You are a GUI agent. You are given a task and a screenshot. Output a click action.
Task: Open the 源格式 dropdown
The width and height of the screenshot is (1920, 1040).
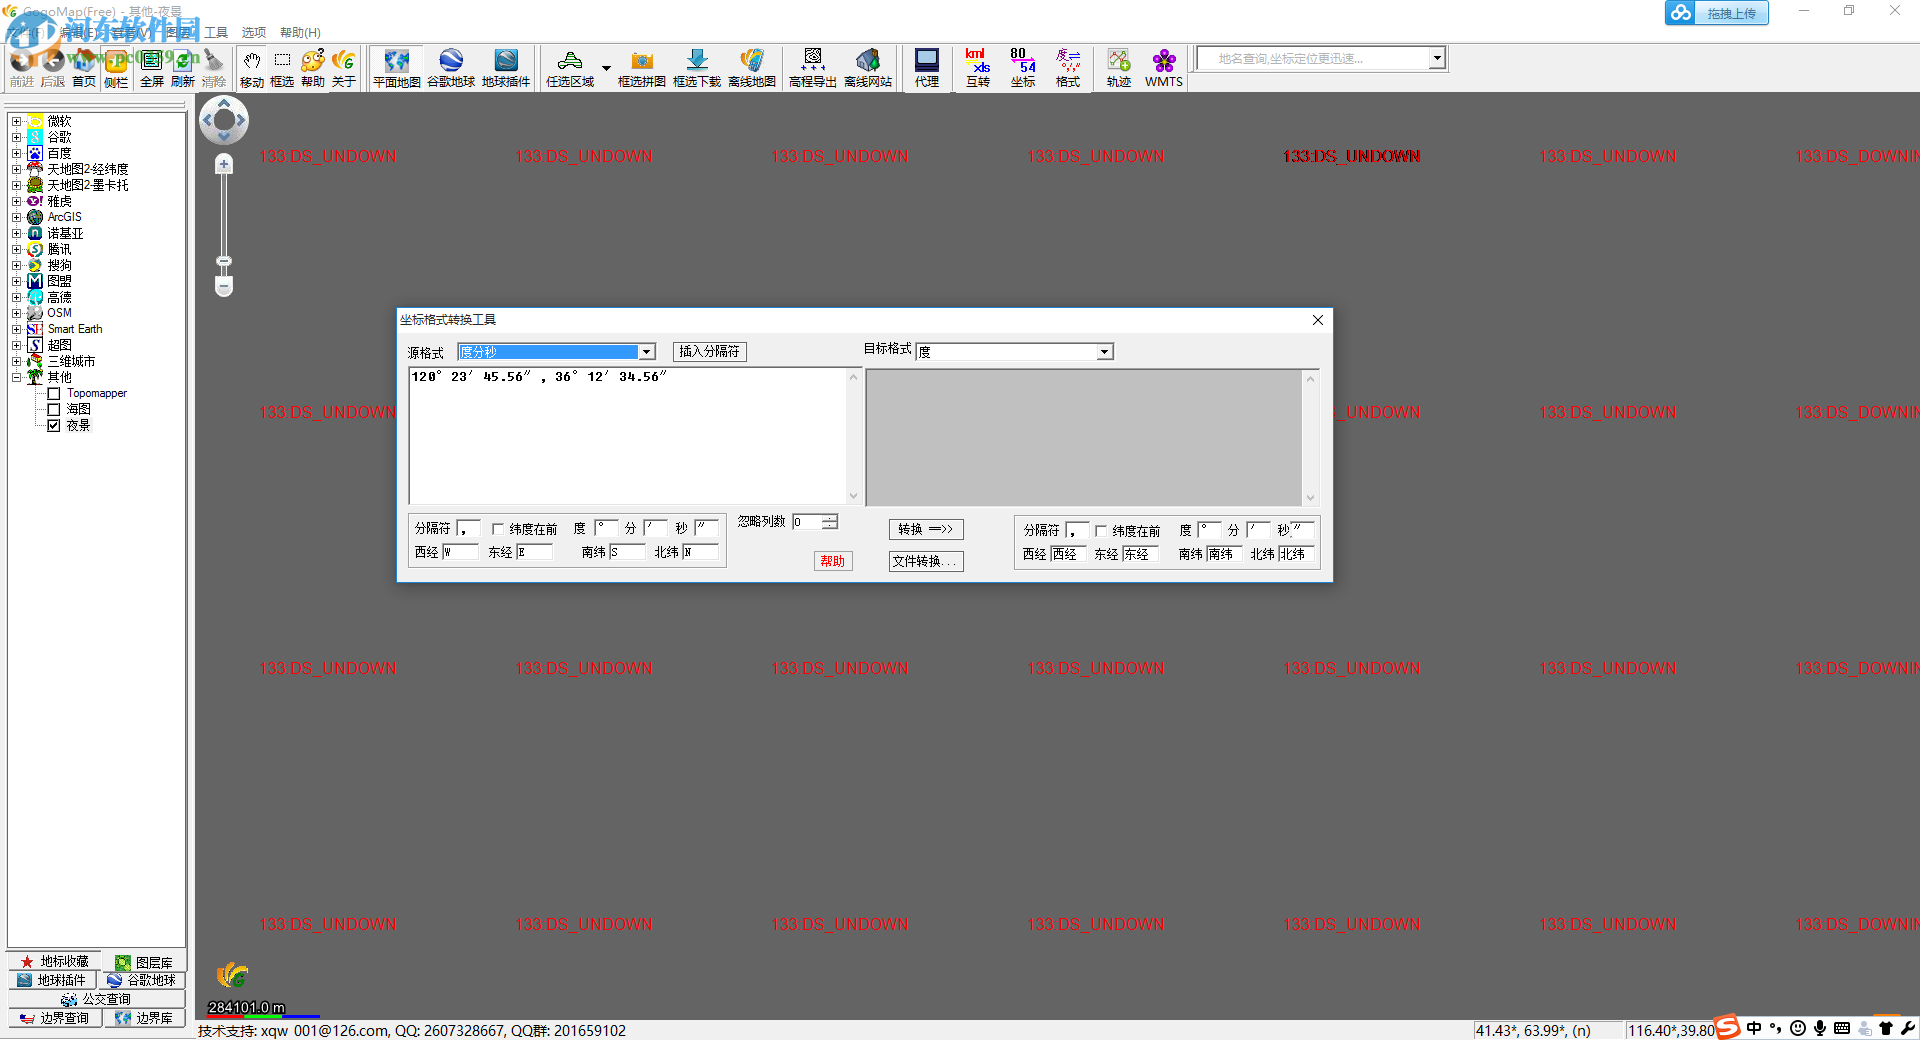tap(647, 352)
